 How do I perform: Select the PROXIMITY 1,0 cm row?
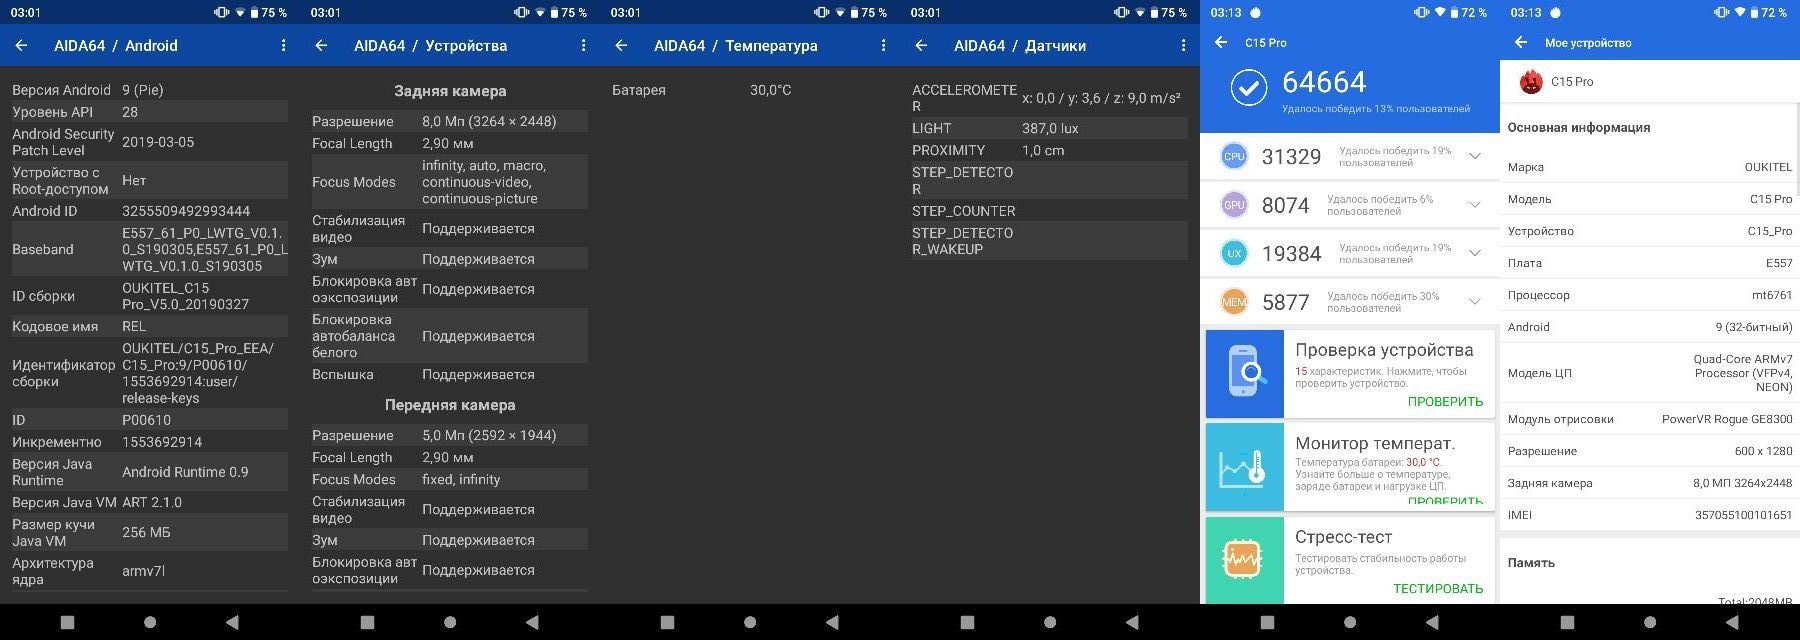[x=1050, y=150]
